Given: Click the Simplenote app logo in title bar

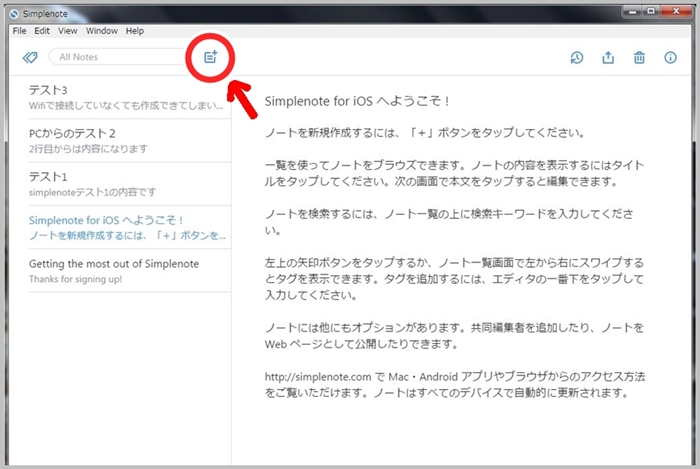Looking at the screenshot, I should tap(14, 14).
